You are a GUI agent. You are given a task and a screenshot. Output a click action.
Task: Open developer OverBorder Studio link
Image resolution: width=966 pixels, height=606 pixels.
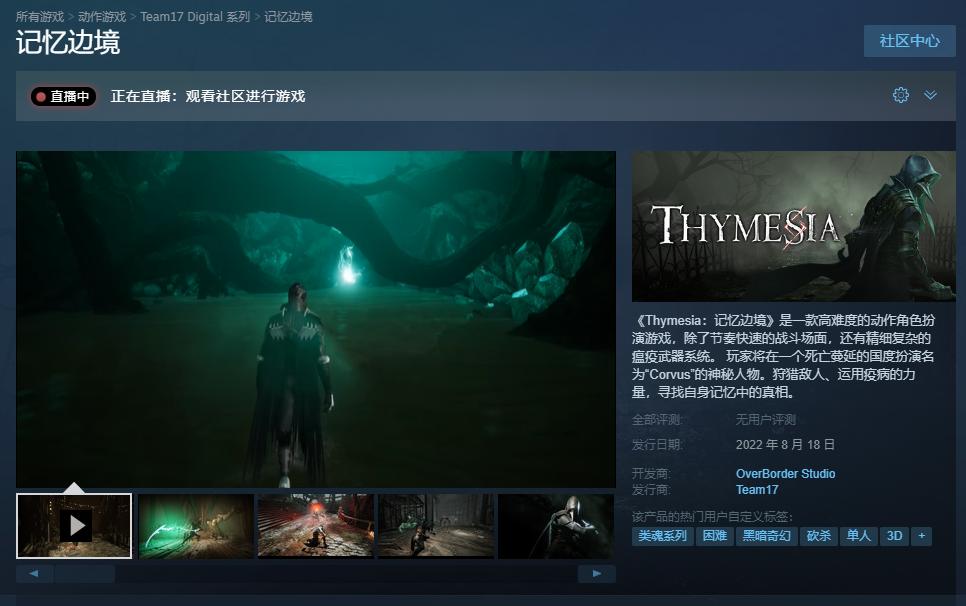click(x=785, y=474)
